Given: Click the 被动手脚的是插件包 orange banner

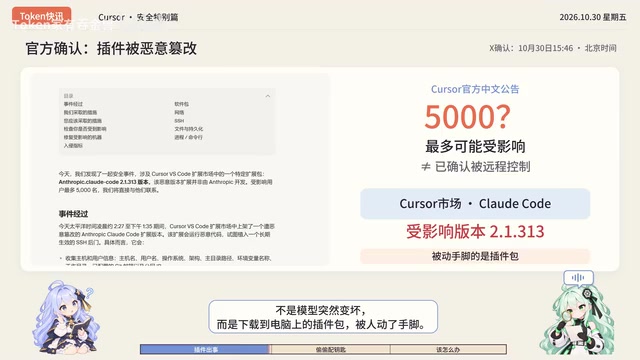Looking at the screenshot, I should pyautogui.click(x=475, y=256).
